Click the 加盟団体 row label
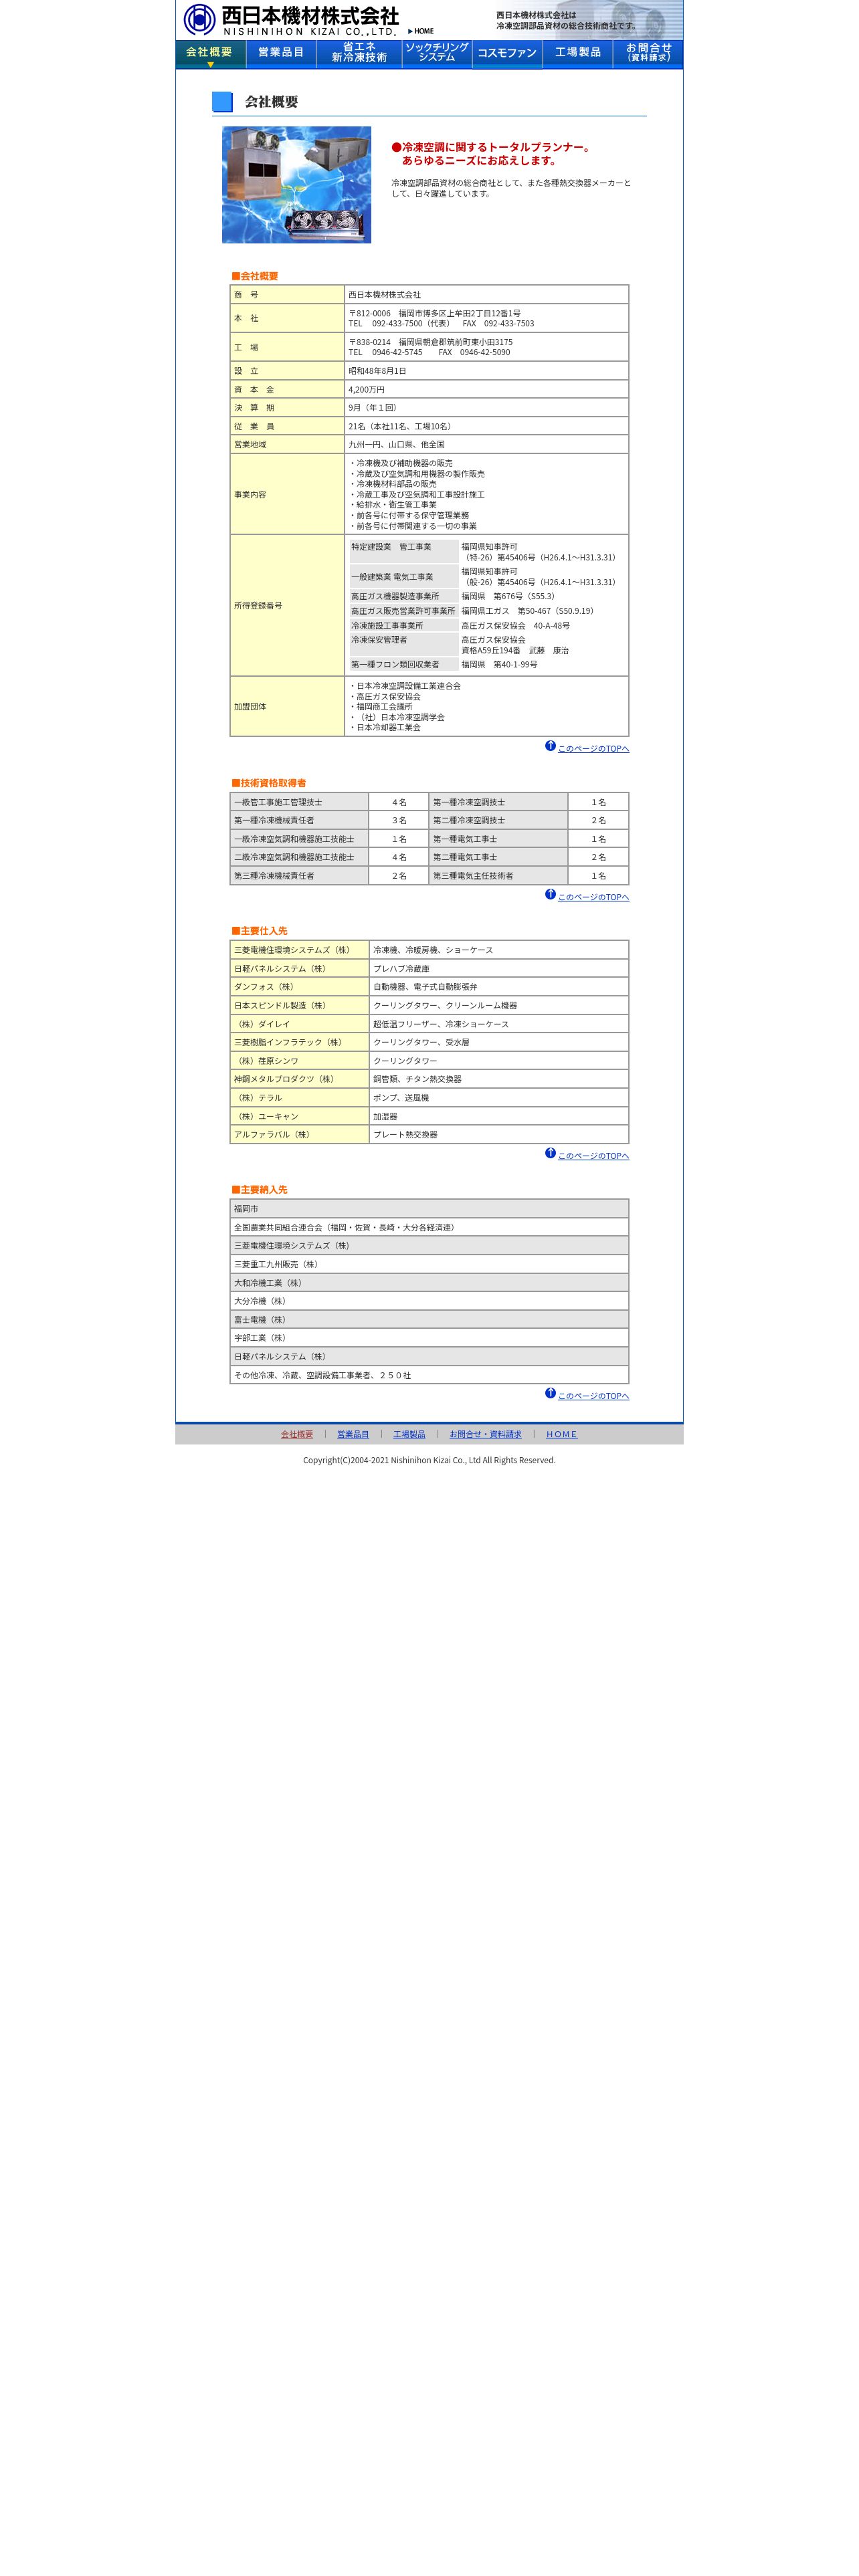859x2576 pixels. 287,707
